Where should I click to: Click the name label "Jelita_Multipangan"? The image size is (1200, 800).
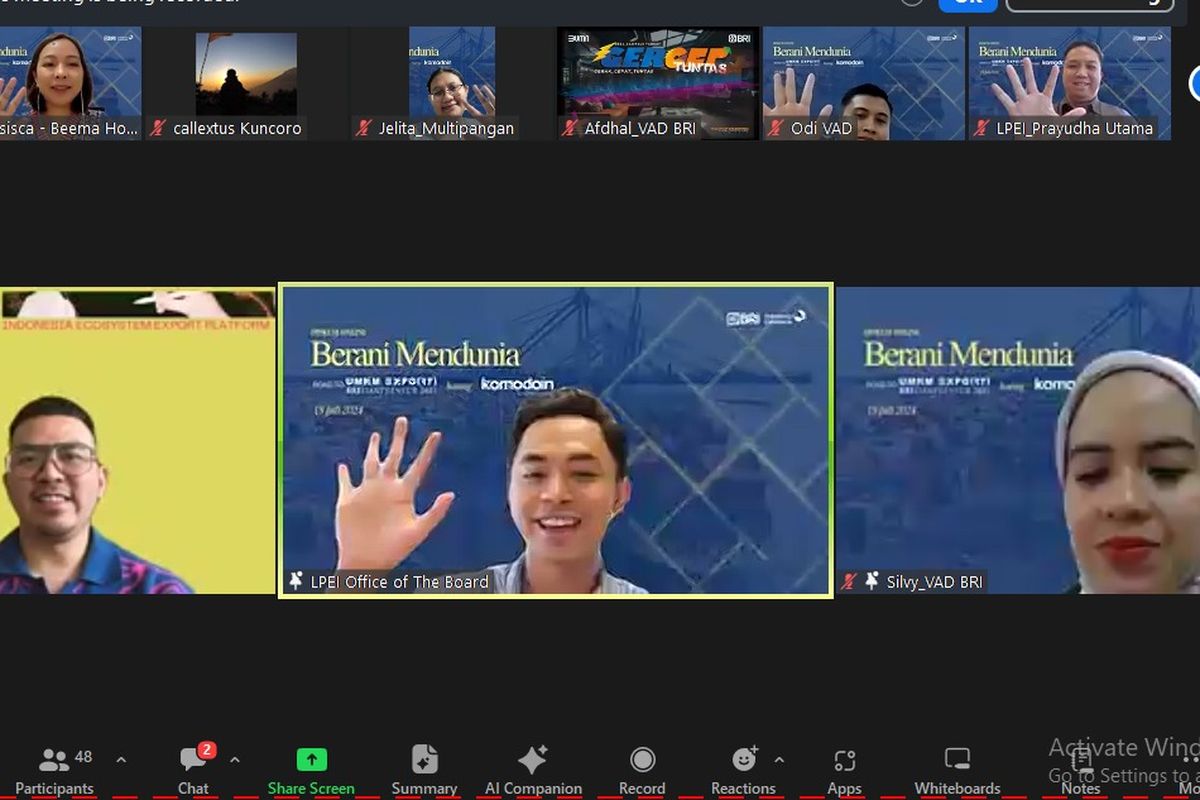click(x=446, y=128)
